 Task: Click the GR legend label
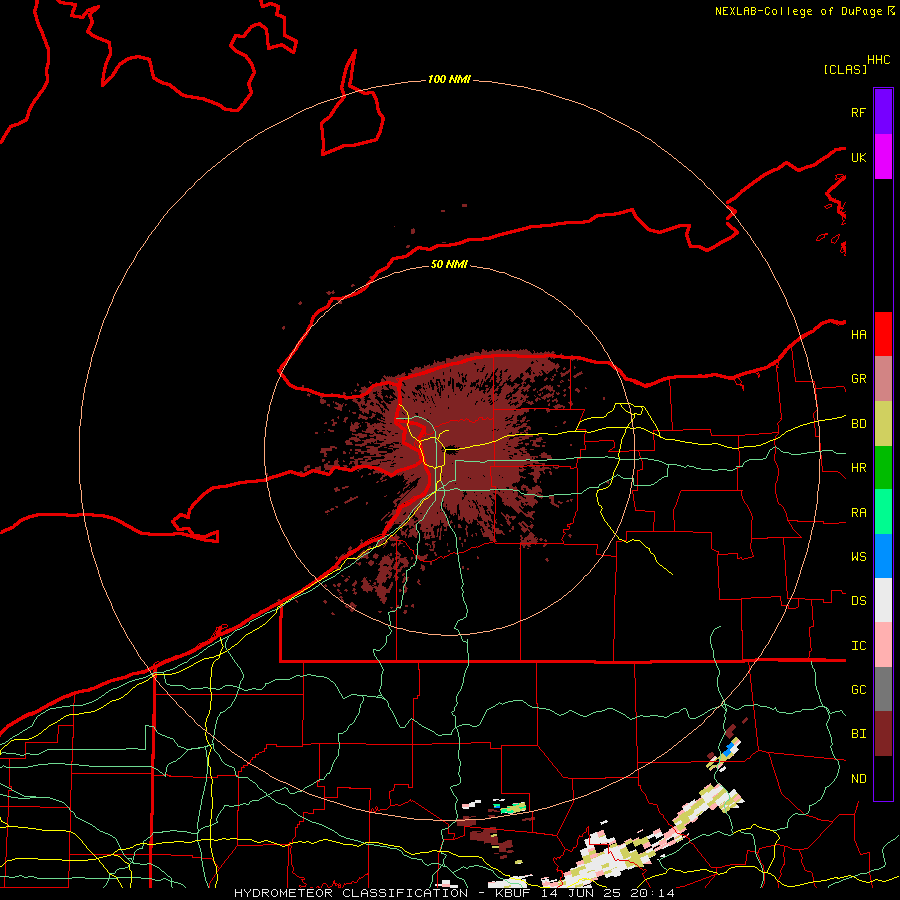pyautogui.click(x=858, y=379)
